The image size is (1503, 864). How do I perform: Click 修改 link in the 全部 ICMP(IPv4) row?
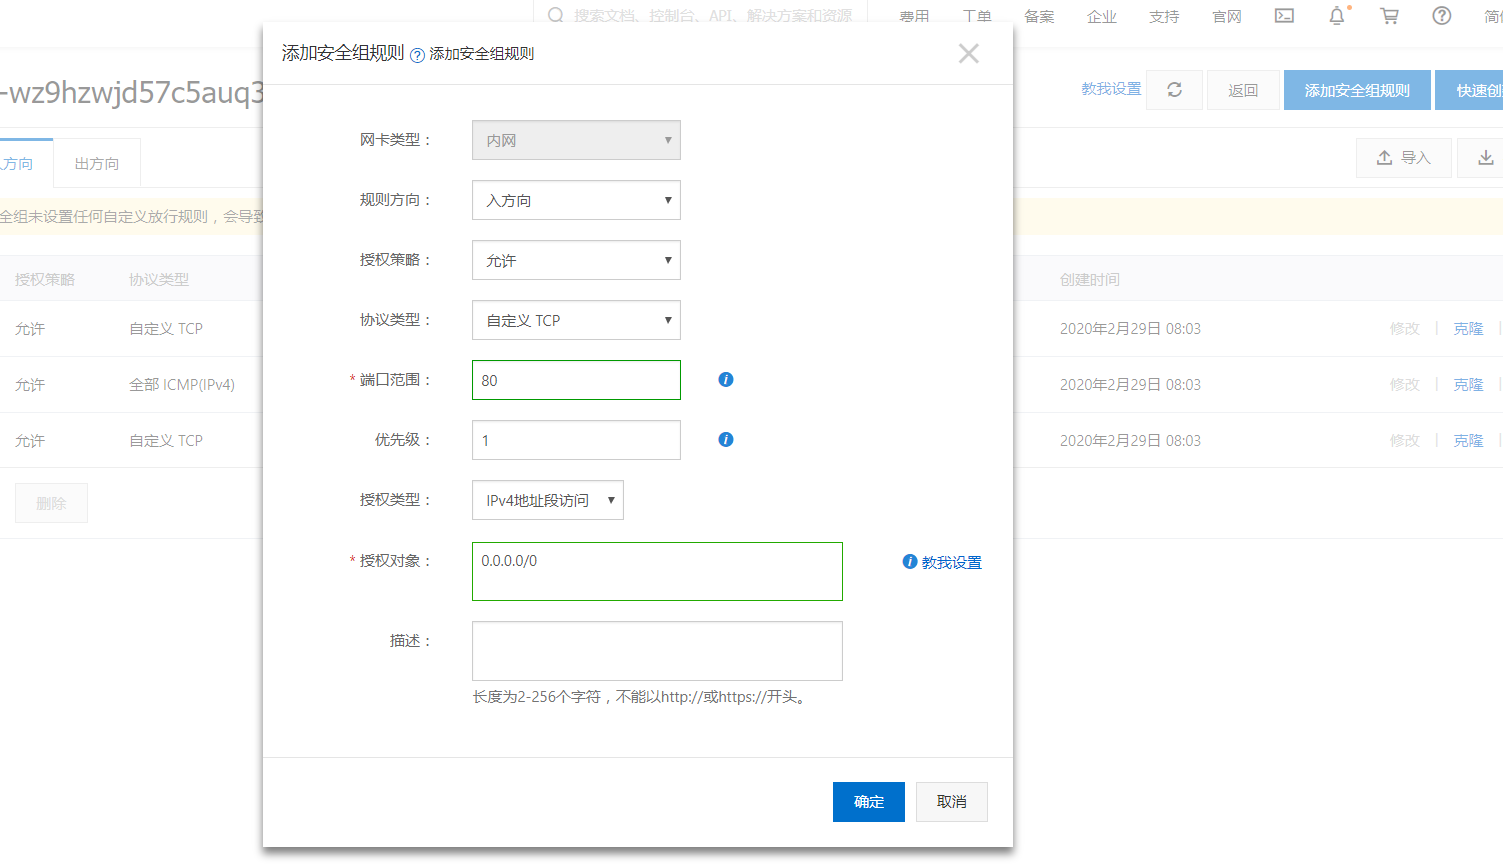click(1404, 385)
